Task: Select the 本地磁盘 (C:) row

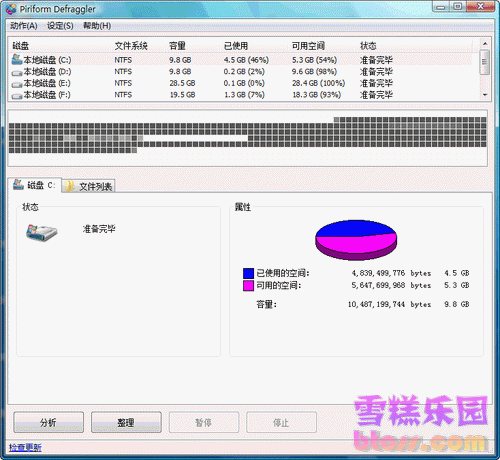Action: click(x=241, y=60)
